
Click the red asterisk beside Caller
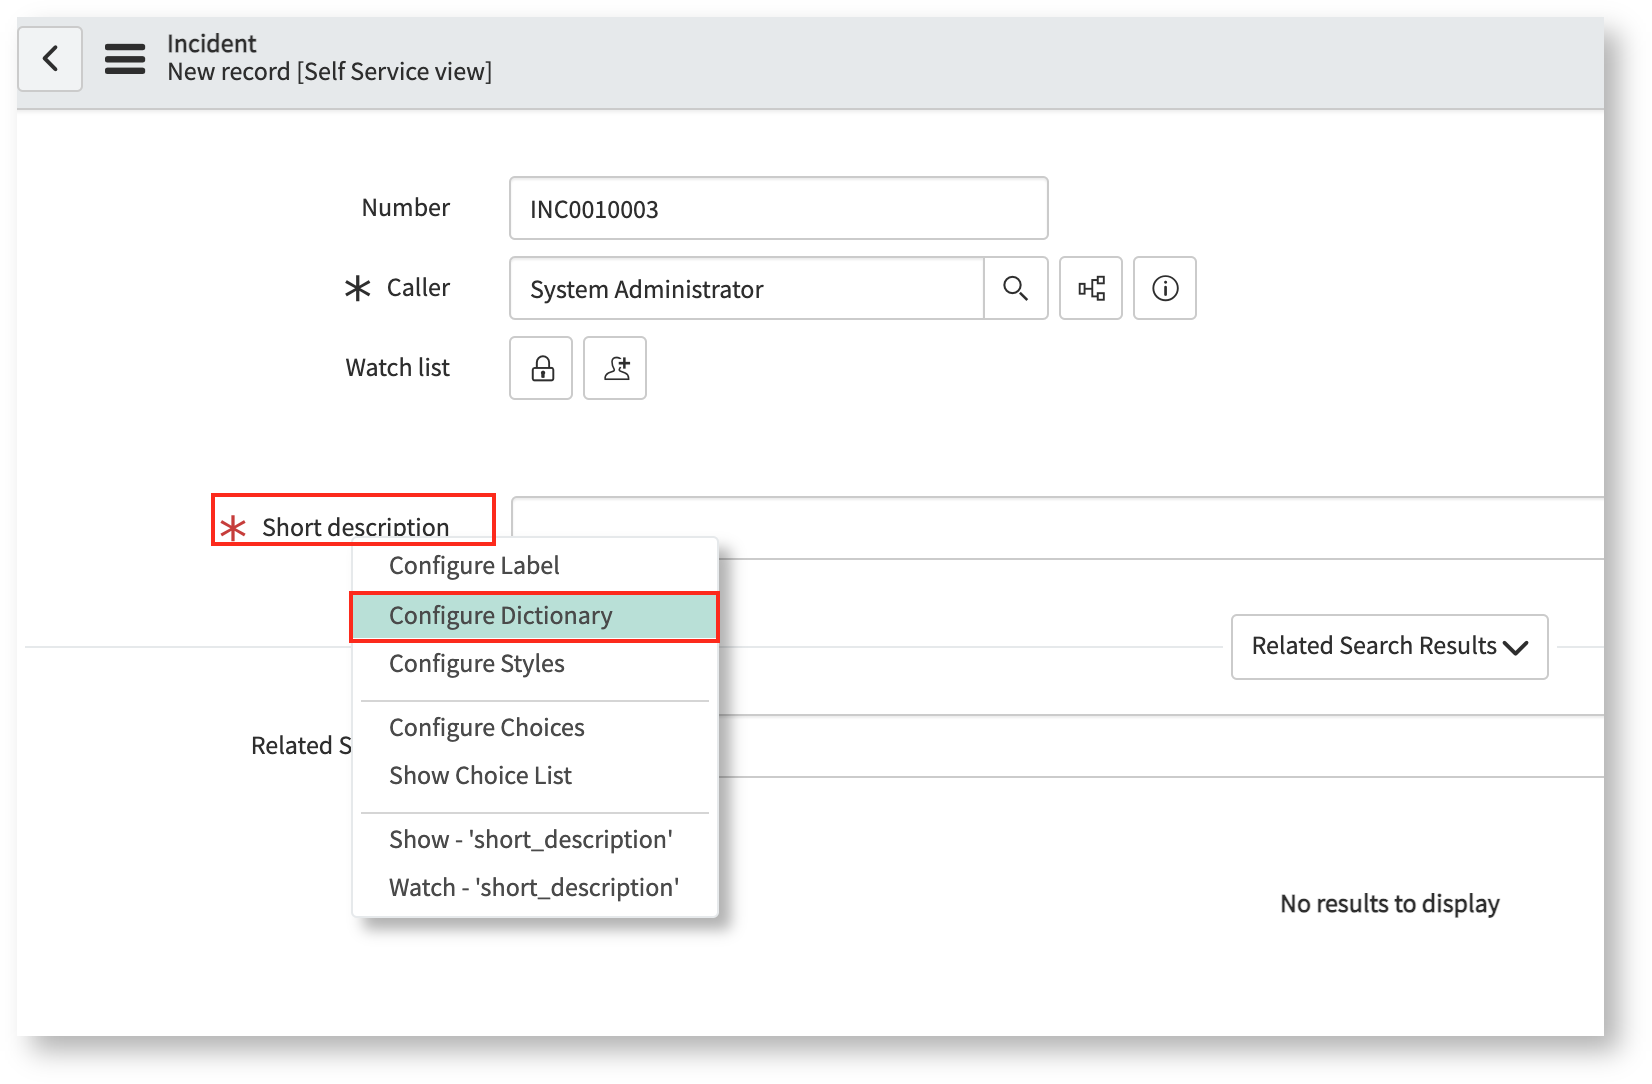(x=359, y=288)
